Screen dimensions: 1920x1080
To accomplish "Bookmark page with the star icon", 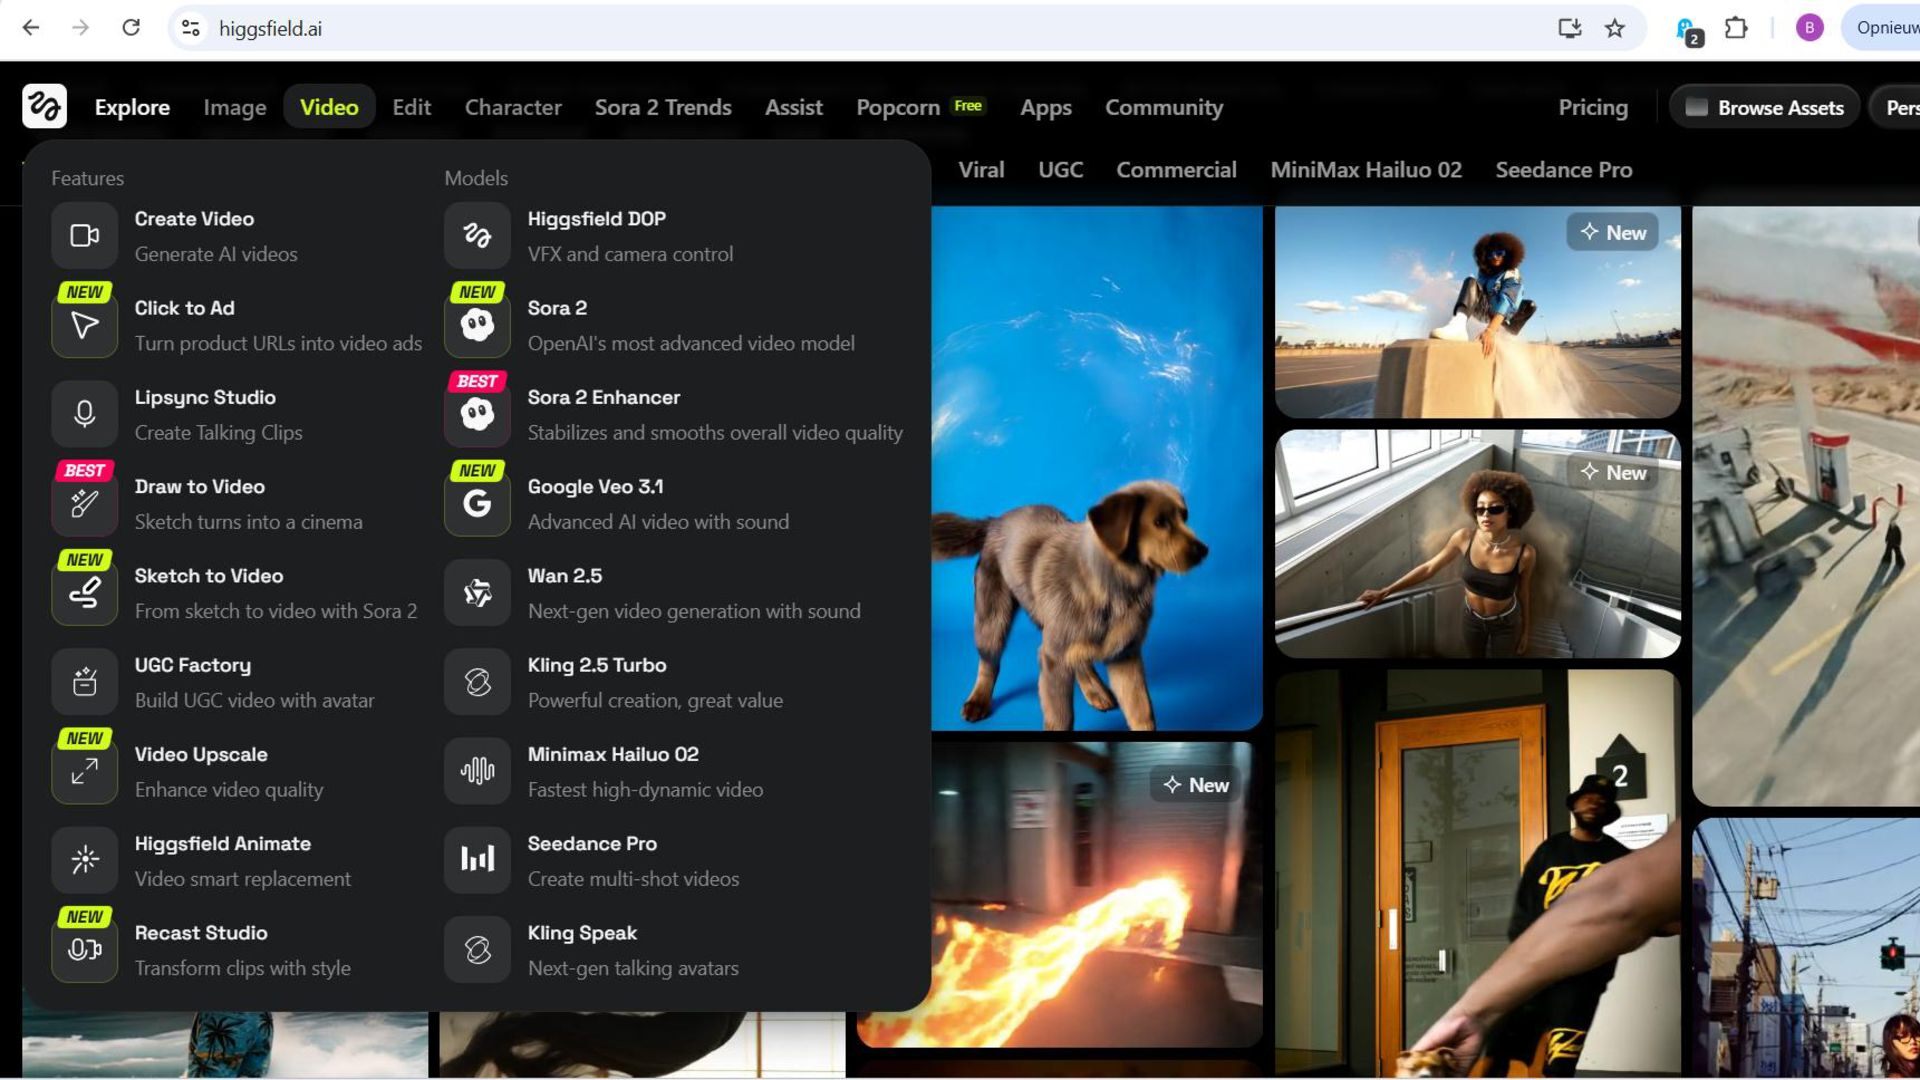I will pos(1615,28).
